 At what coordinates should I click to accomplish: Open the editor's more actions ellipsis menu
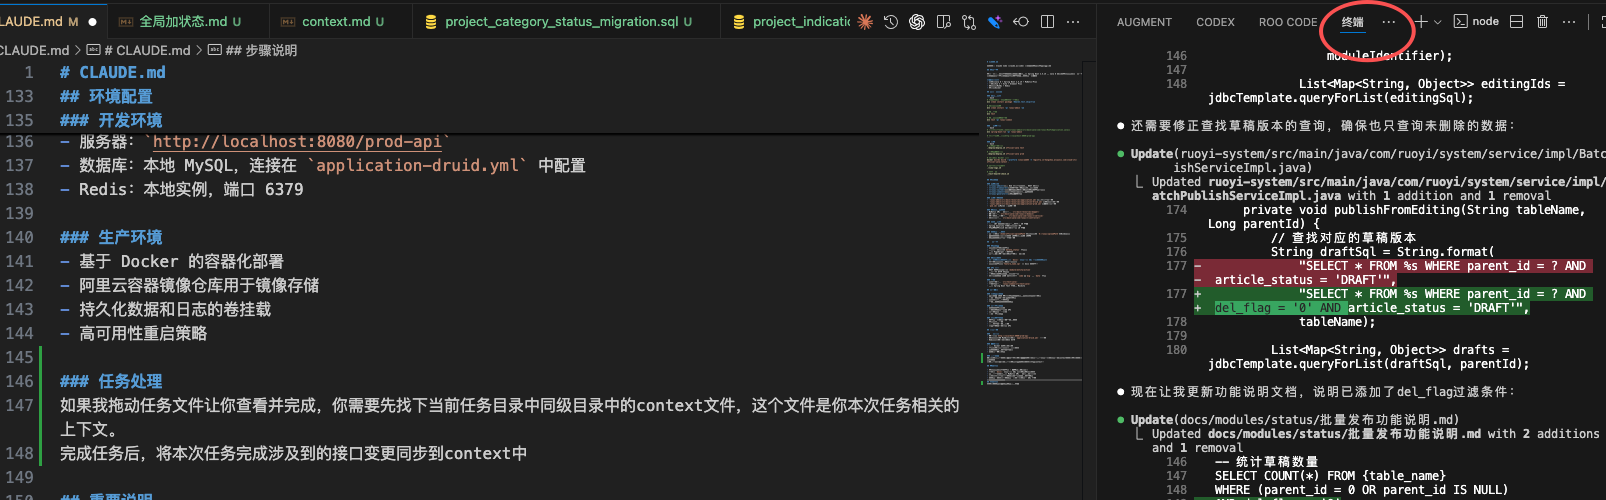coord(1073,21)
